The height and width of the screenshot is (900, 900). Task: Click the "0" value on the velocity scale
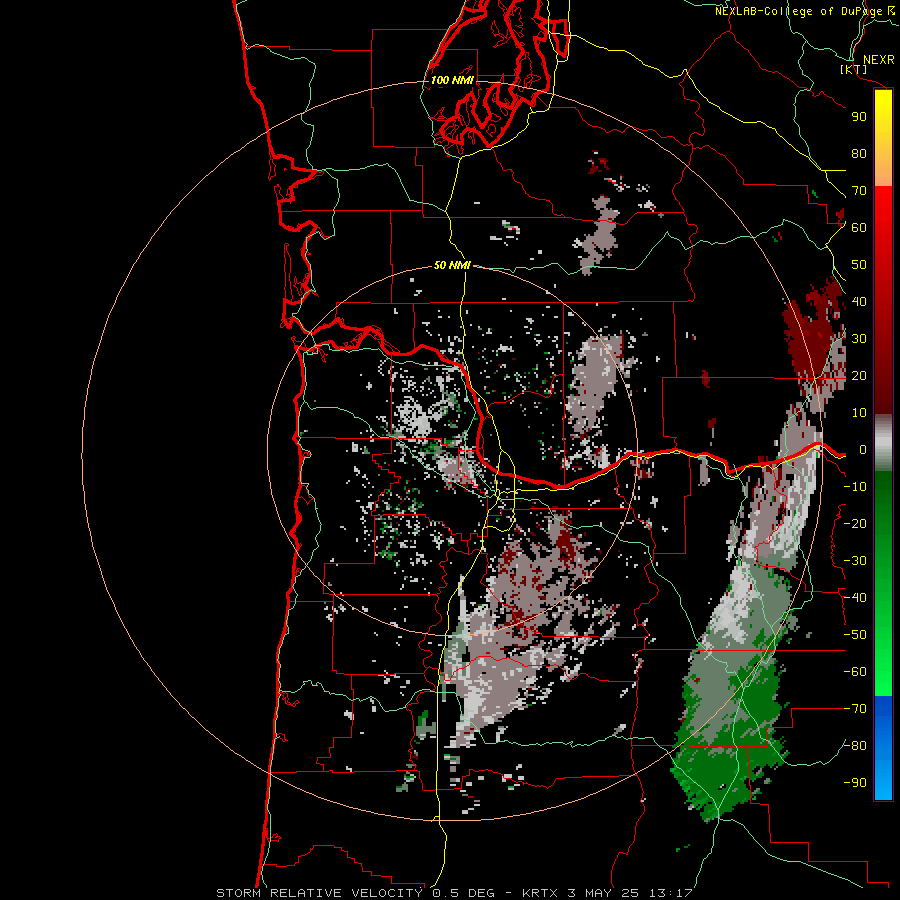[862, 450]
